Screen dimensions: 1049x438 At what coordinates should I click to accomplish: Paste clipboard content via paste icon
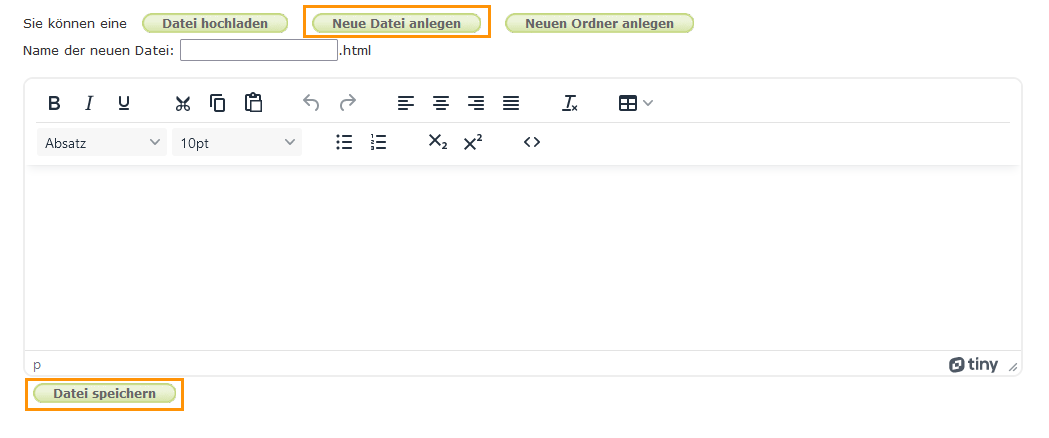pyautogui.click(x=253, y=103)
